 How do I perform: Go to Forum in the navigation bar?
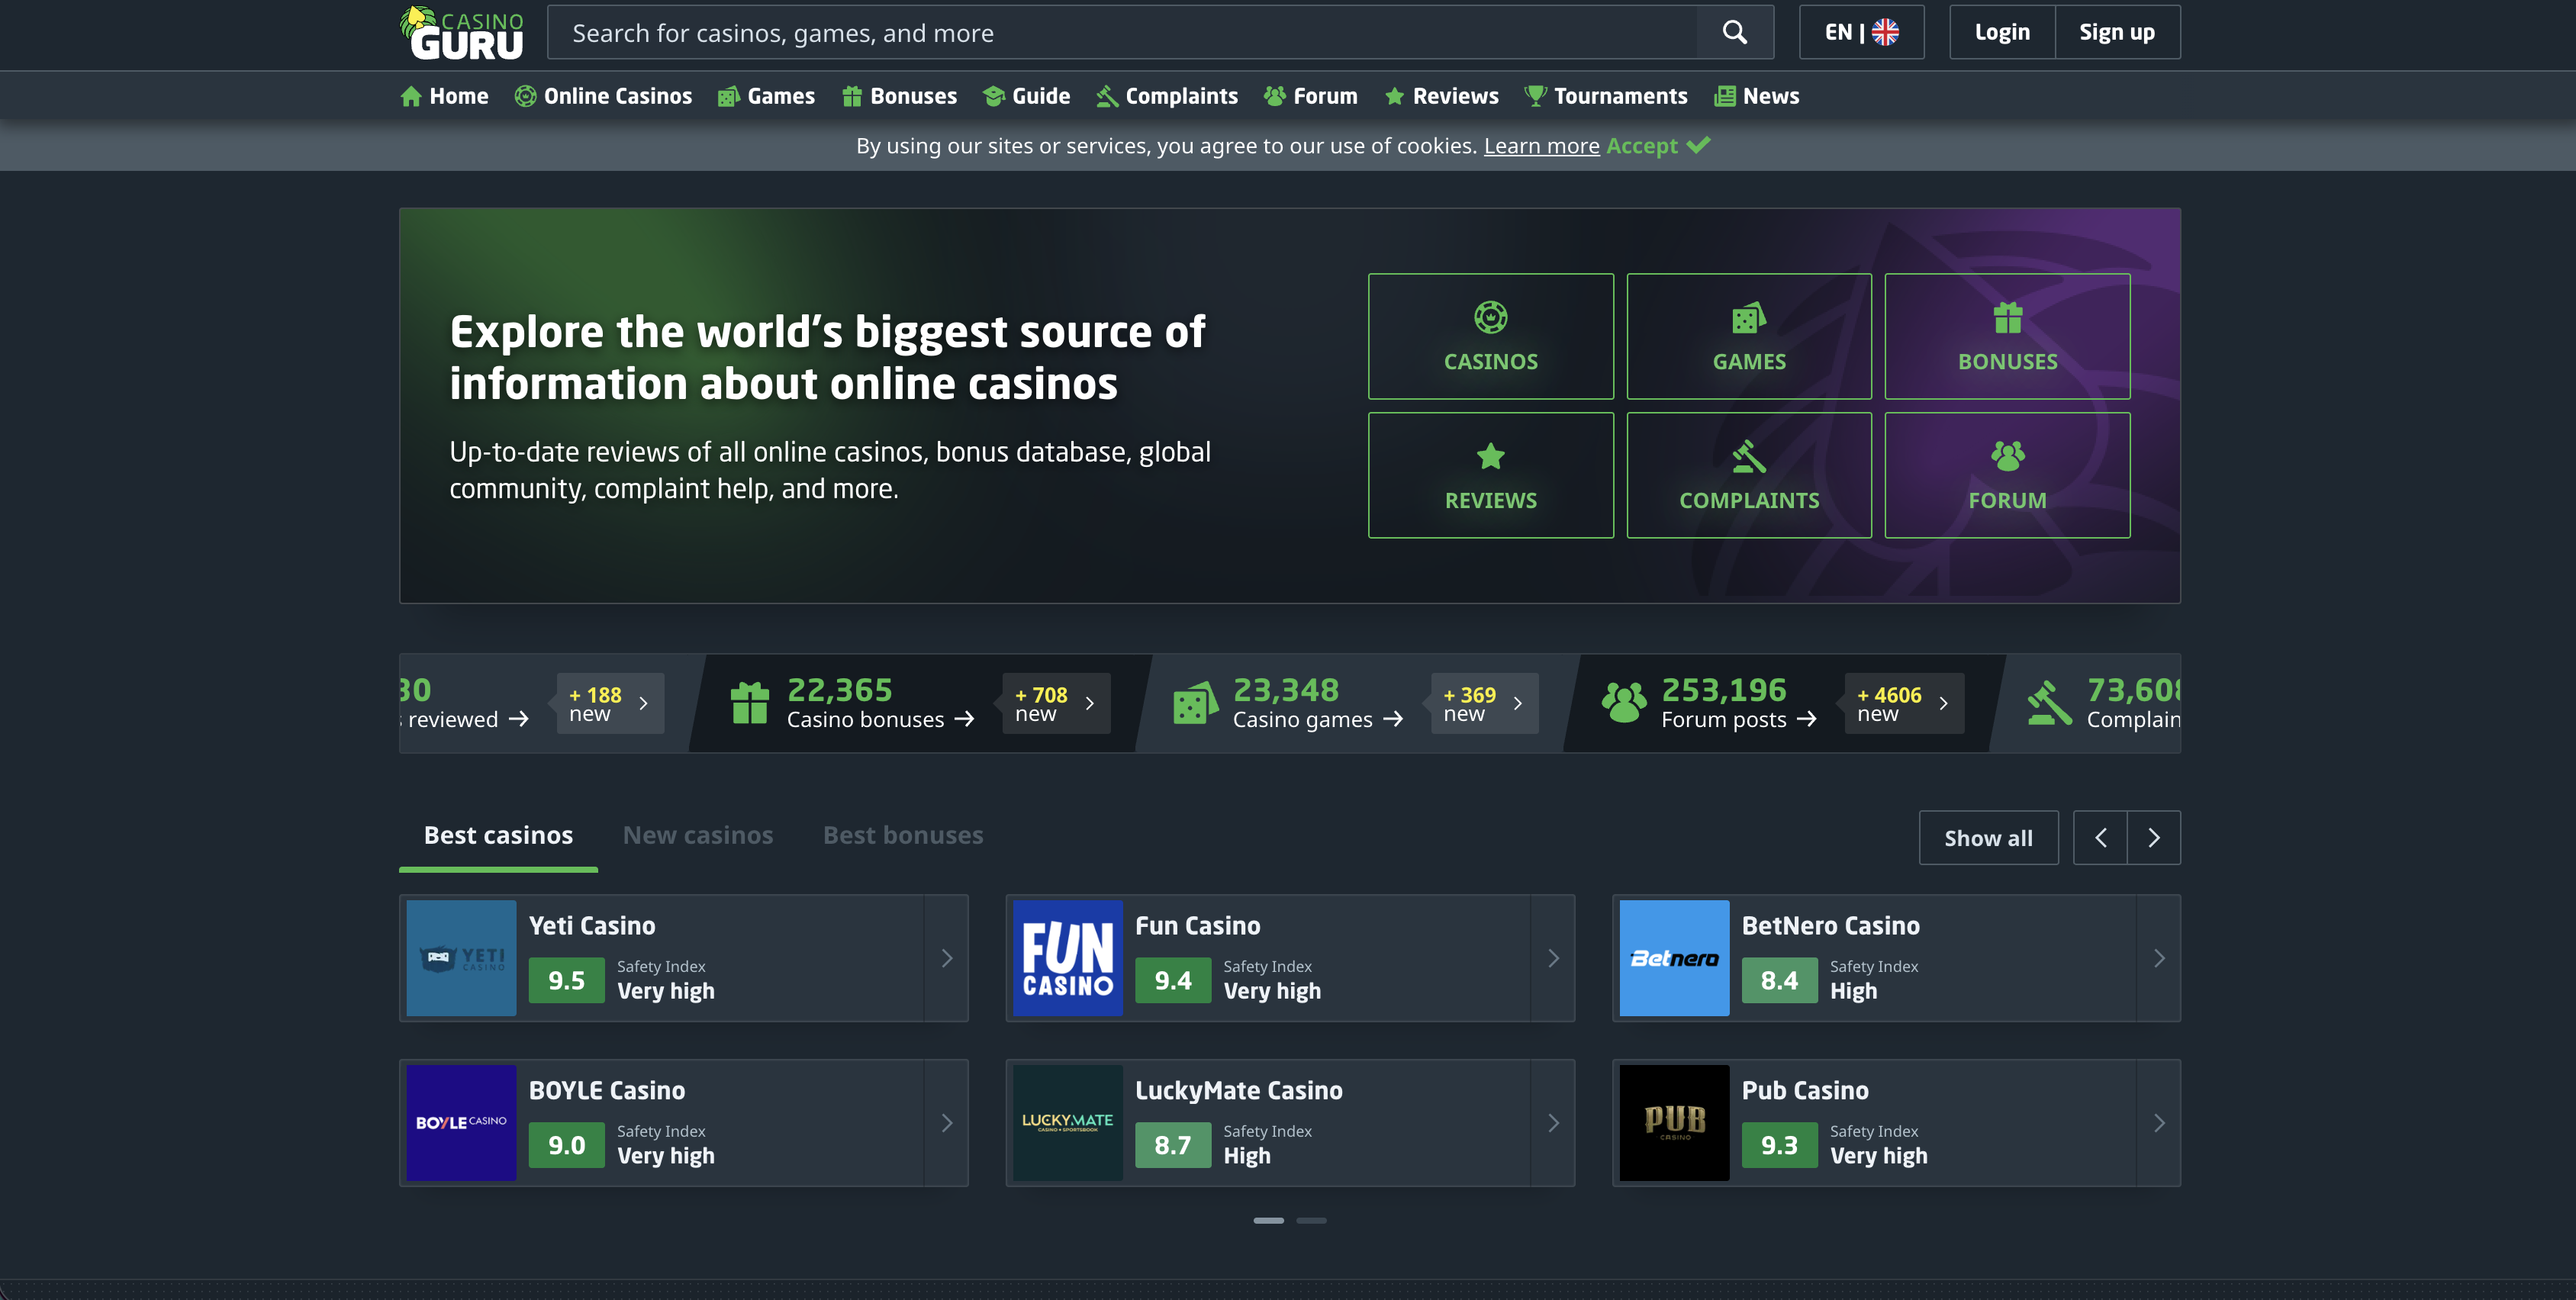click(1311, 96)
